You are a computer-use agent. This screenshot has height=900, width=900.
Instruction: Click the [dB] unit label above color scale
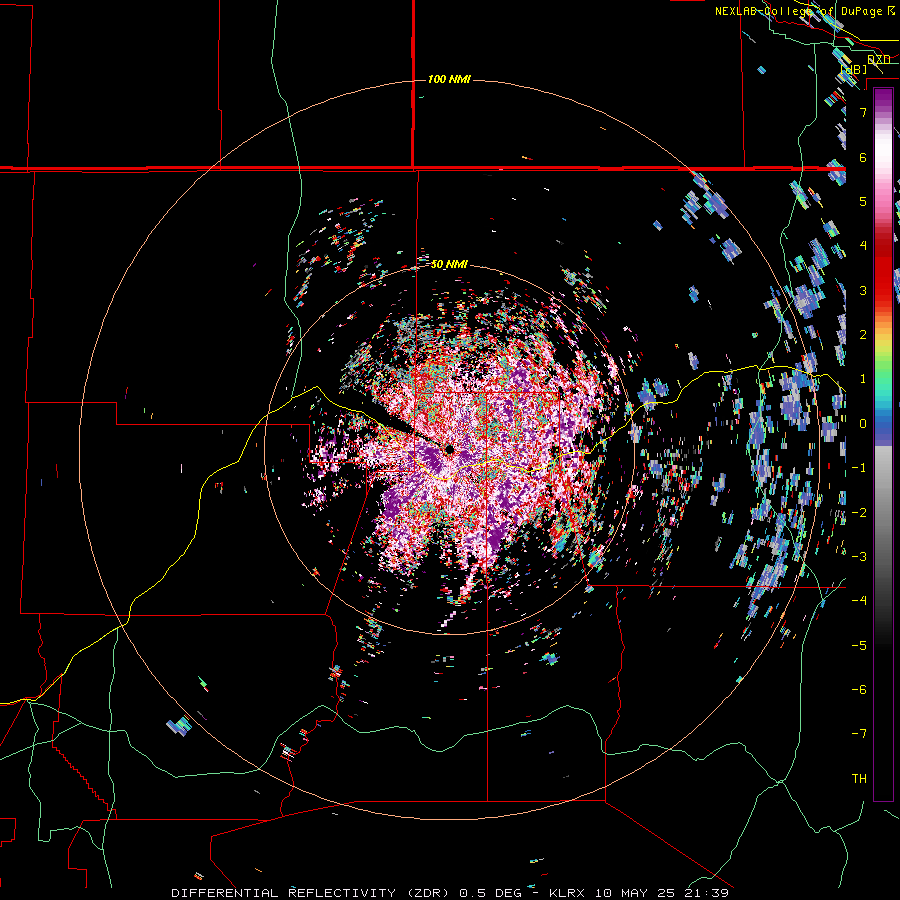(854, 69)
